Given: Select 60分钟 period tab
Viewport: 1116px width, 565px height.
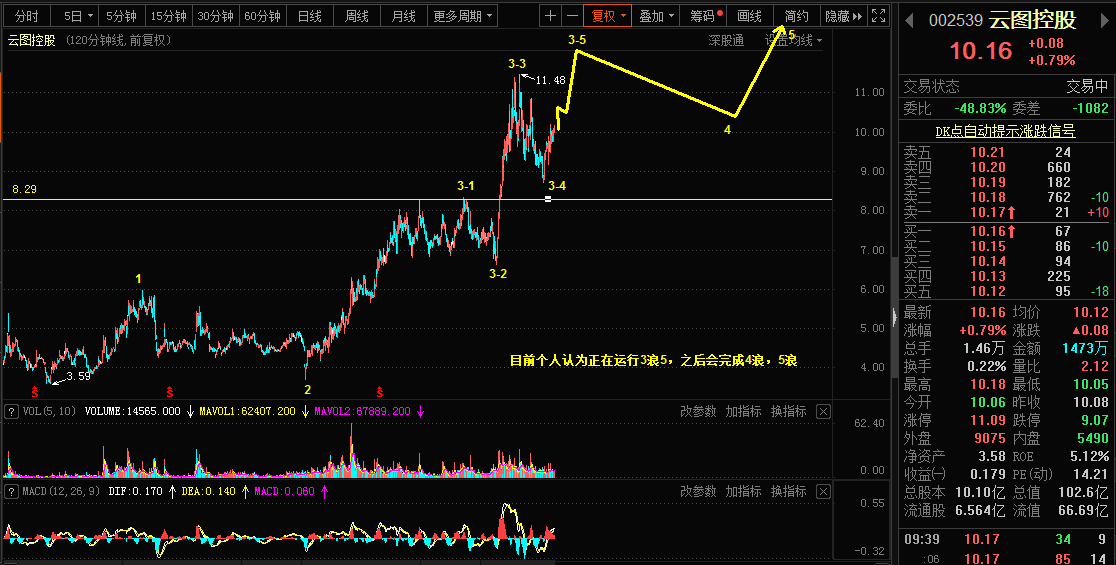Looking at the screenshot, I should [x=263, y=16].
